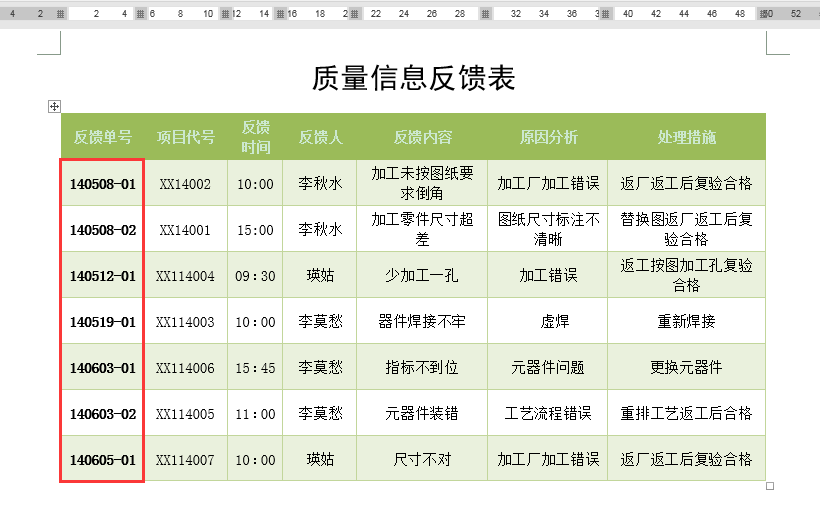The image size is (820, 520).
Task: Click time cell 15:45
Action: [x=255, y=368]
